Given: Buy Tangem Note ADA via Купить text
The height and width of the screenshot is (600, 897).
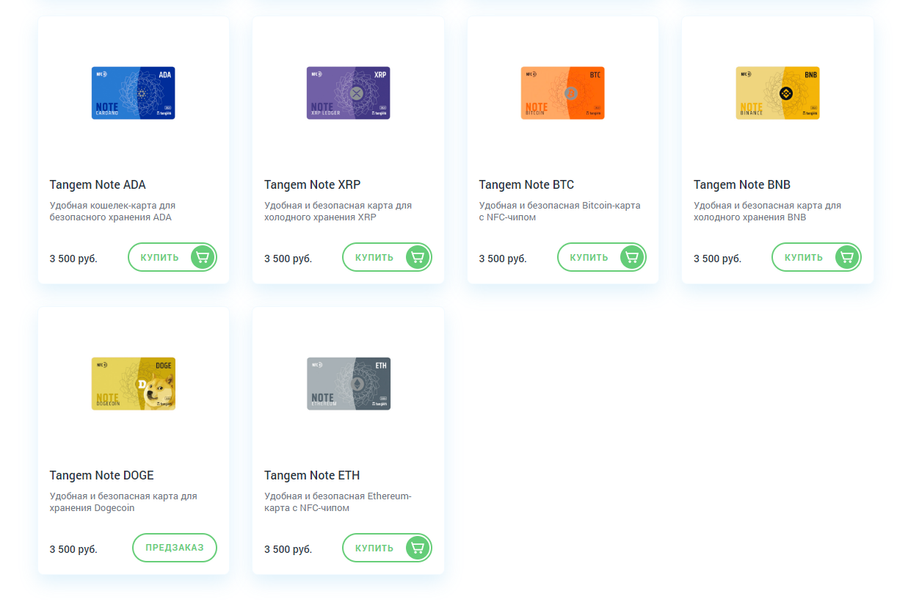Looking at the screenshot, I should [x=160, y=257].
